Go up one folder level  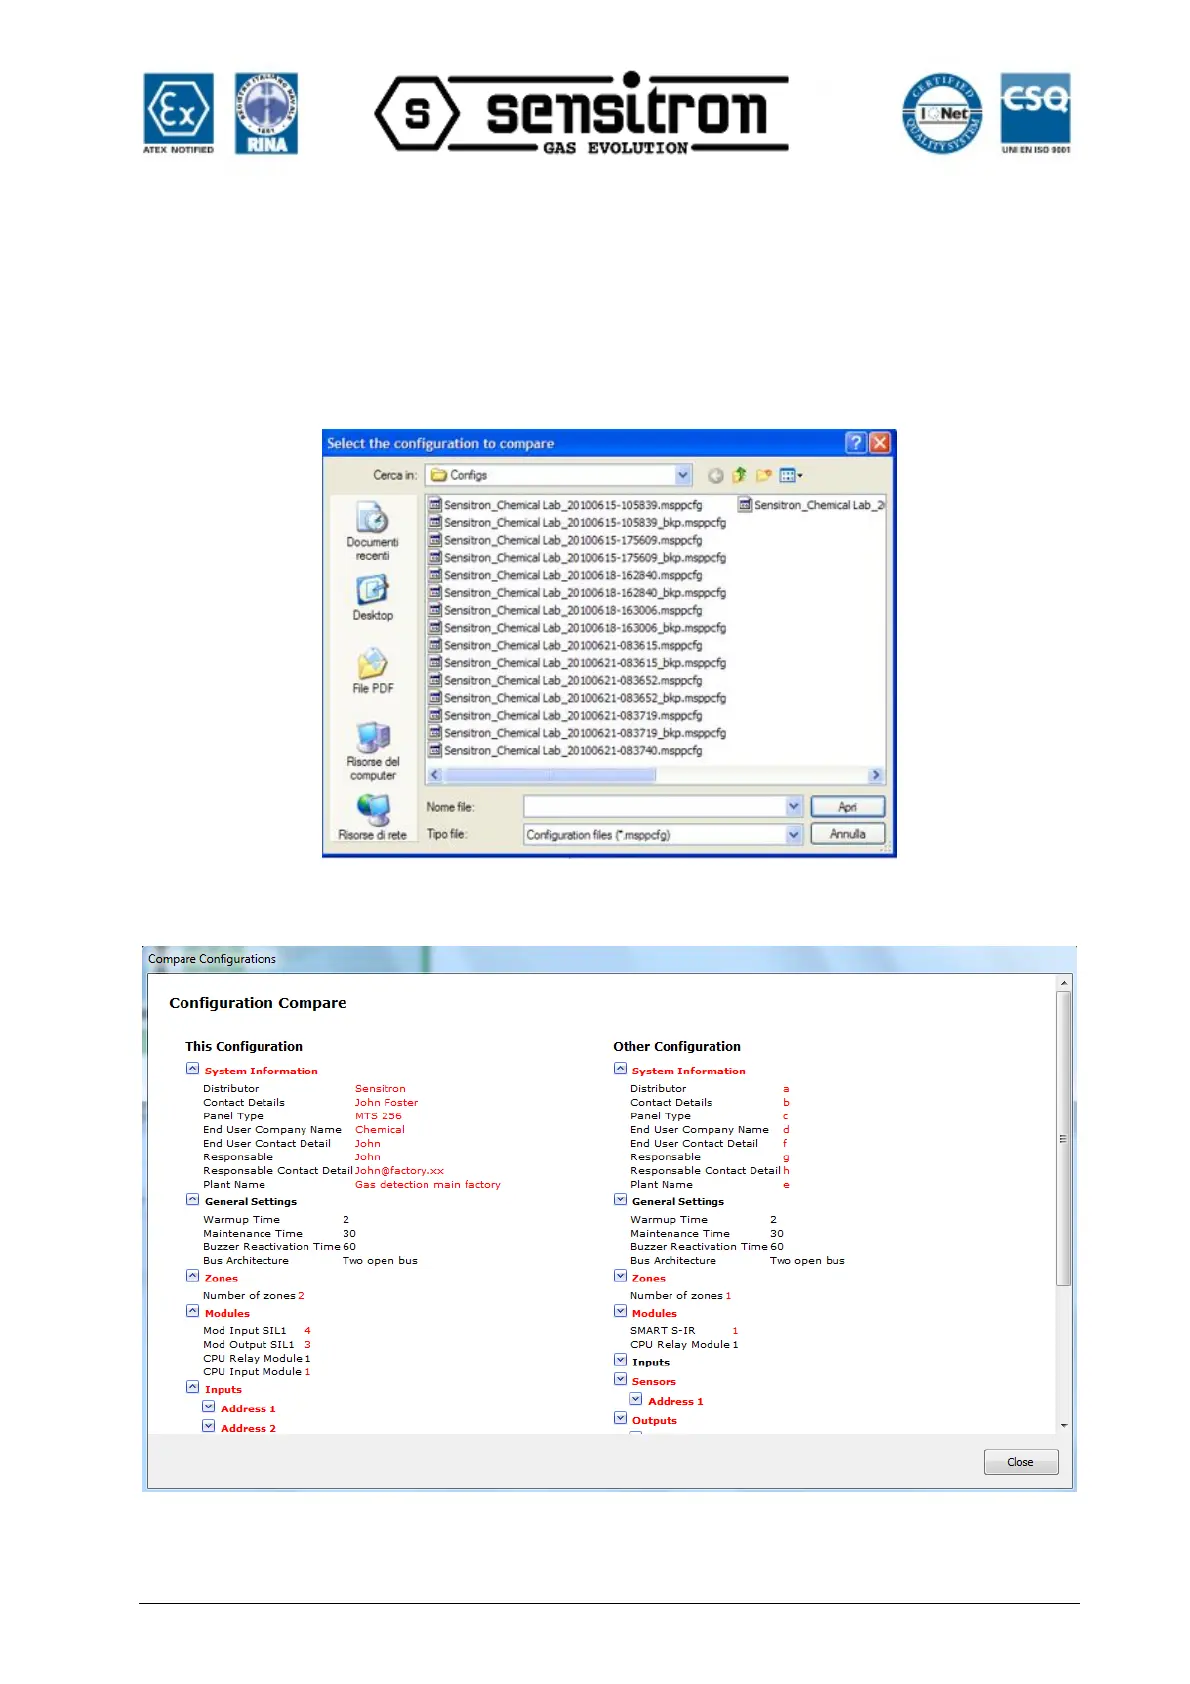tap(739, 475)
